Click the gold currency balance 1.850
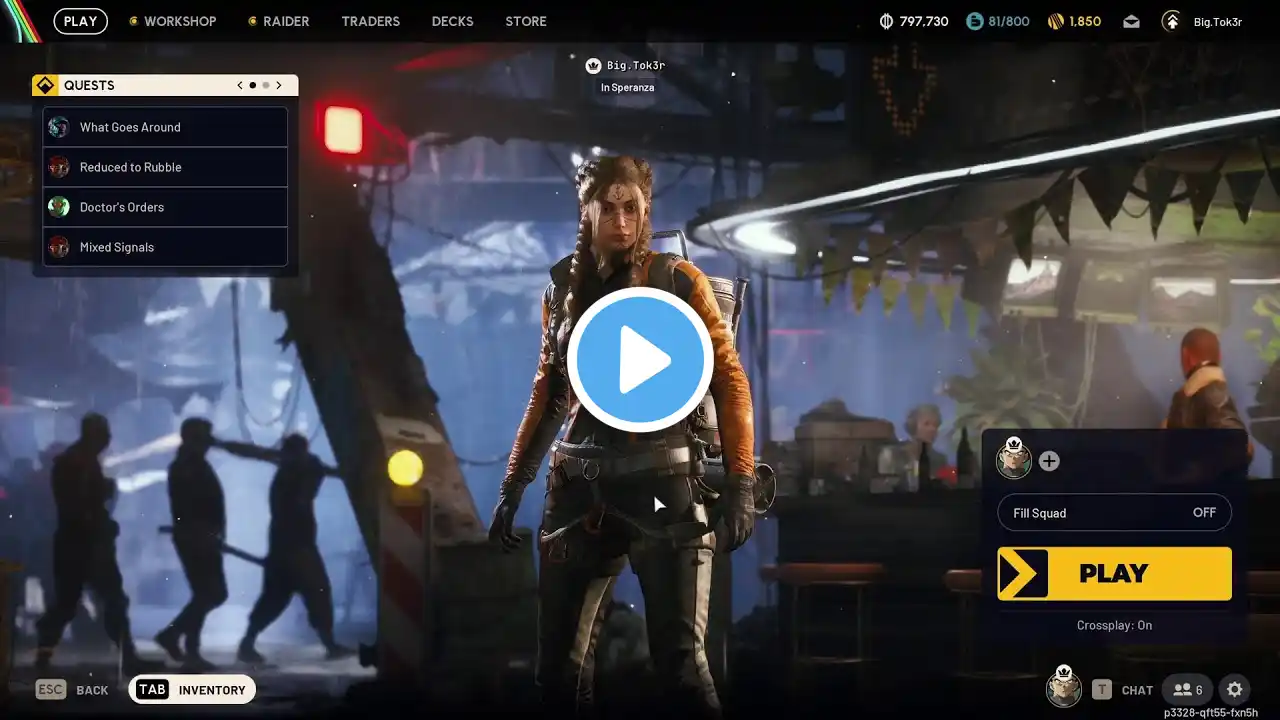Viewport: 1280px width, 720px height. tap(1074, 21)
